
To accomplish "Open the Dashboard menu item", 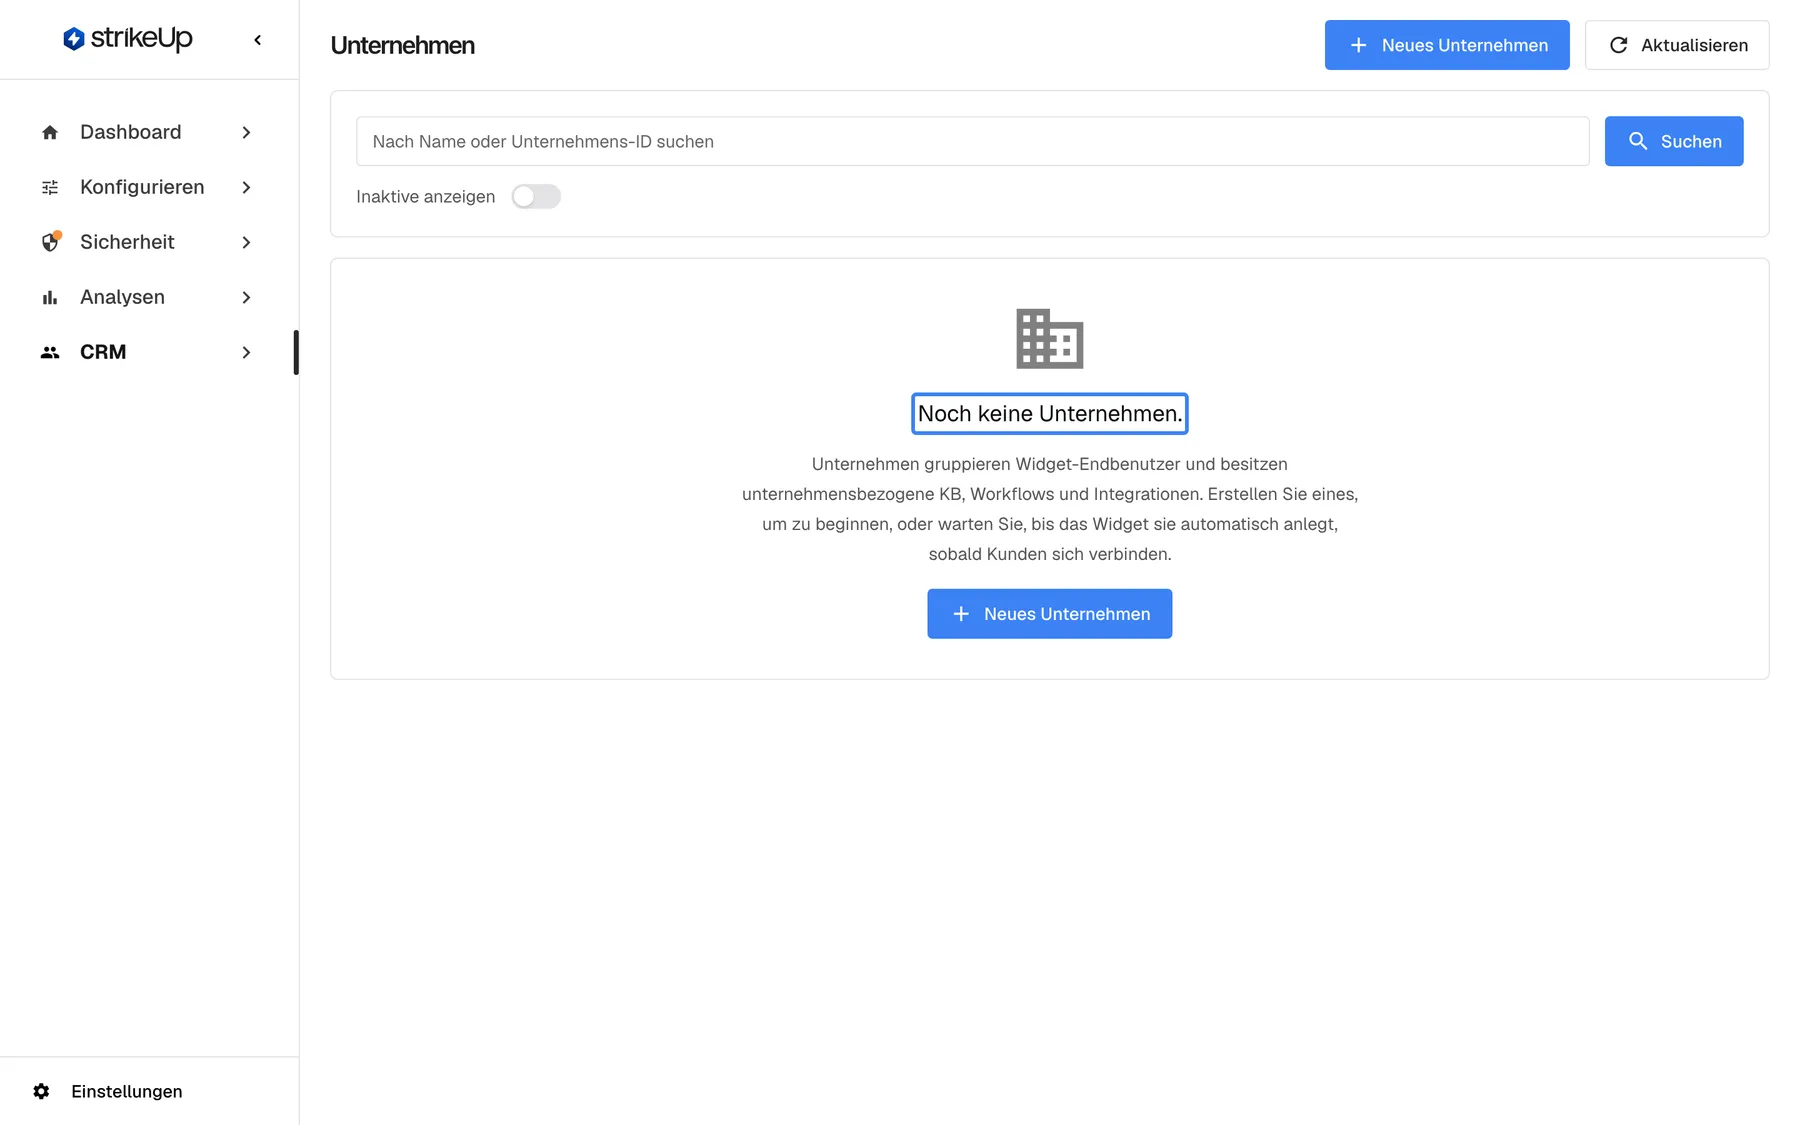I will [147, 132].
